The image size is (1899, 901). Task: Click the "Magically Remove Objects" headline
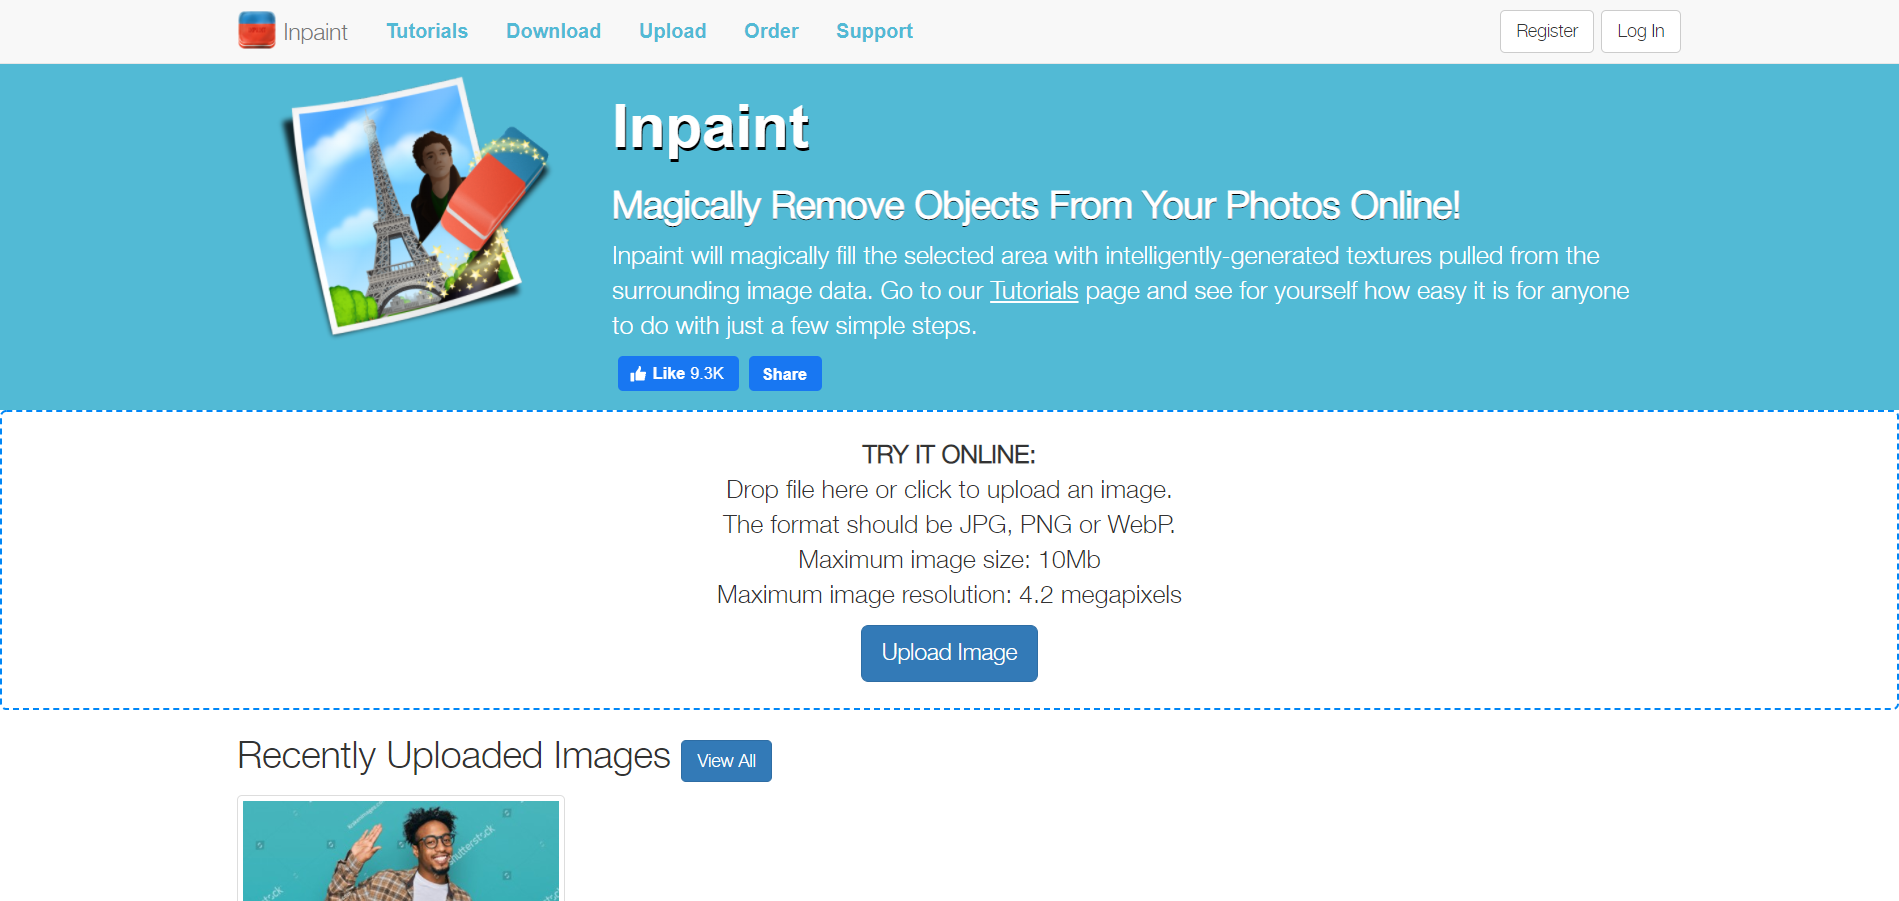pyautogui.click(x=1035, y=206)
